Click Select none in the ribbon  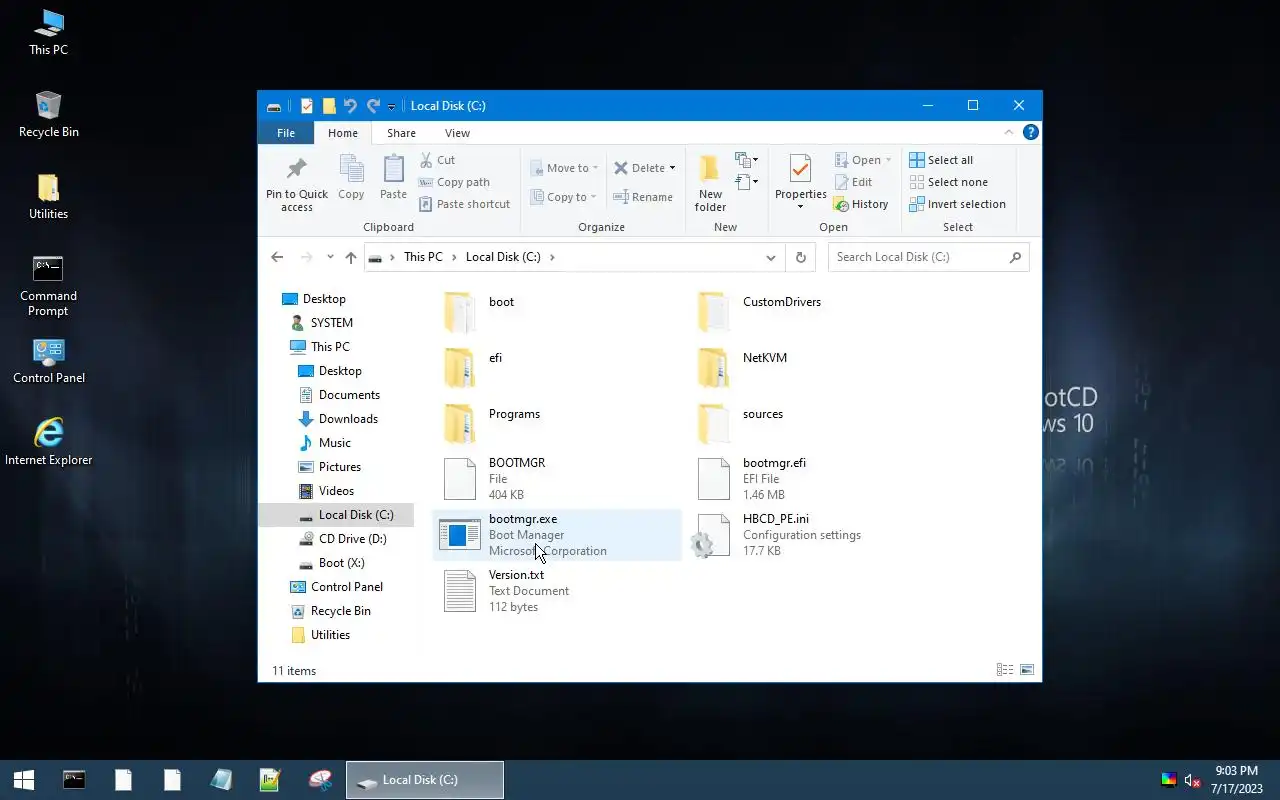pos(948,182)
